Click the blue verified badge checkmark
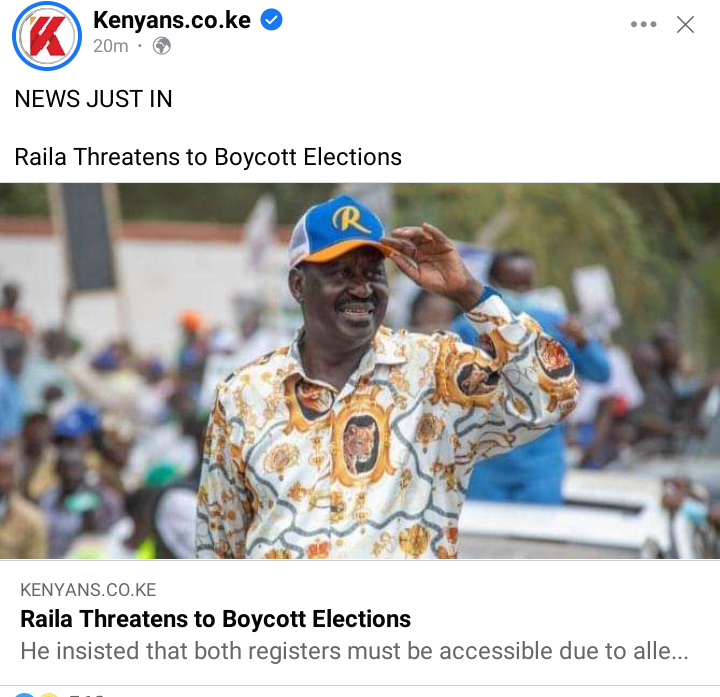 [271, 20]
